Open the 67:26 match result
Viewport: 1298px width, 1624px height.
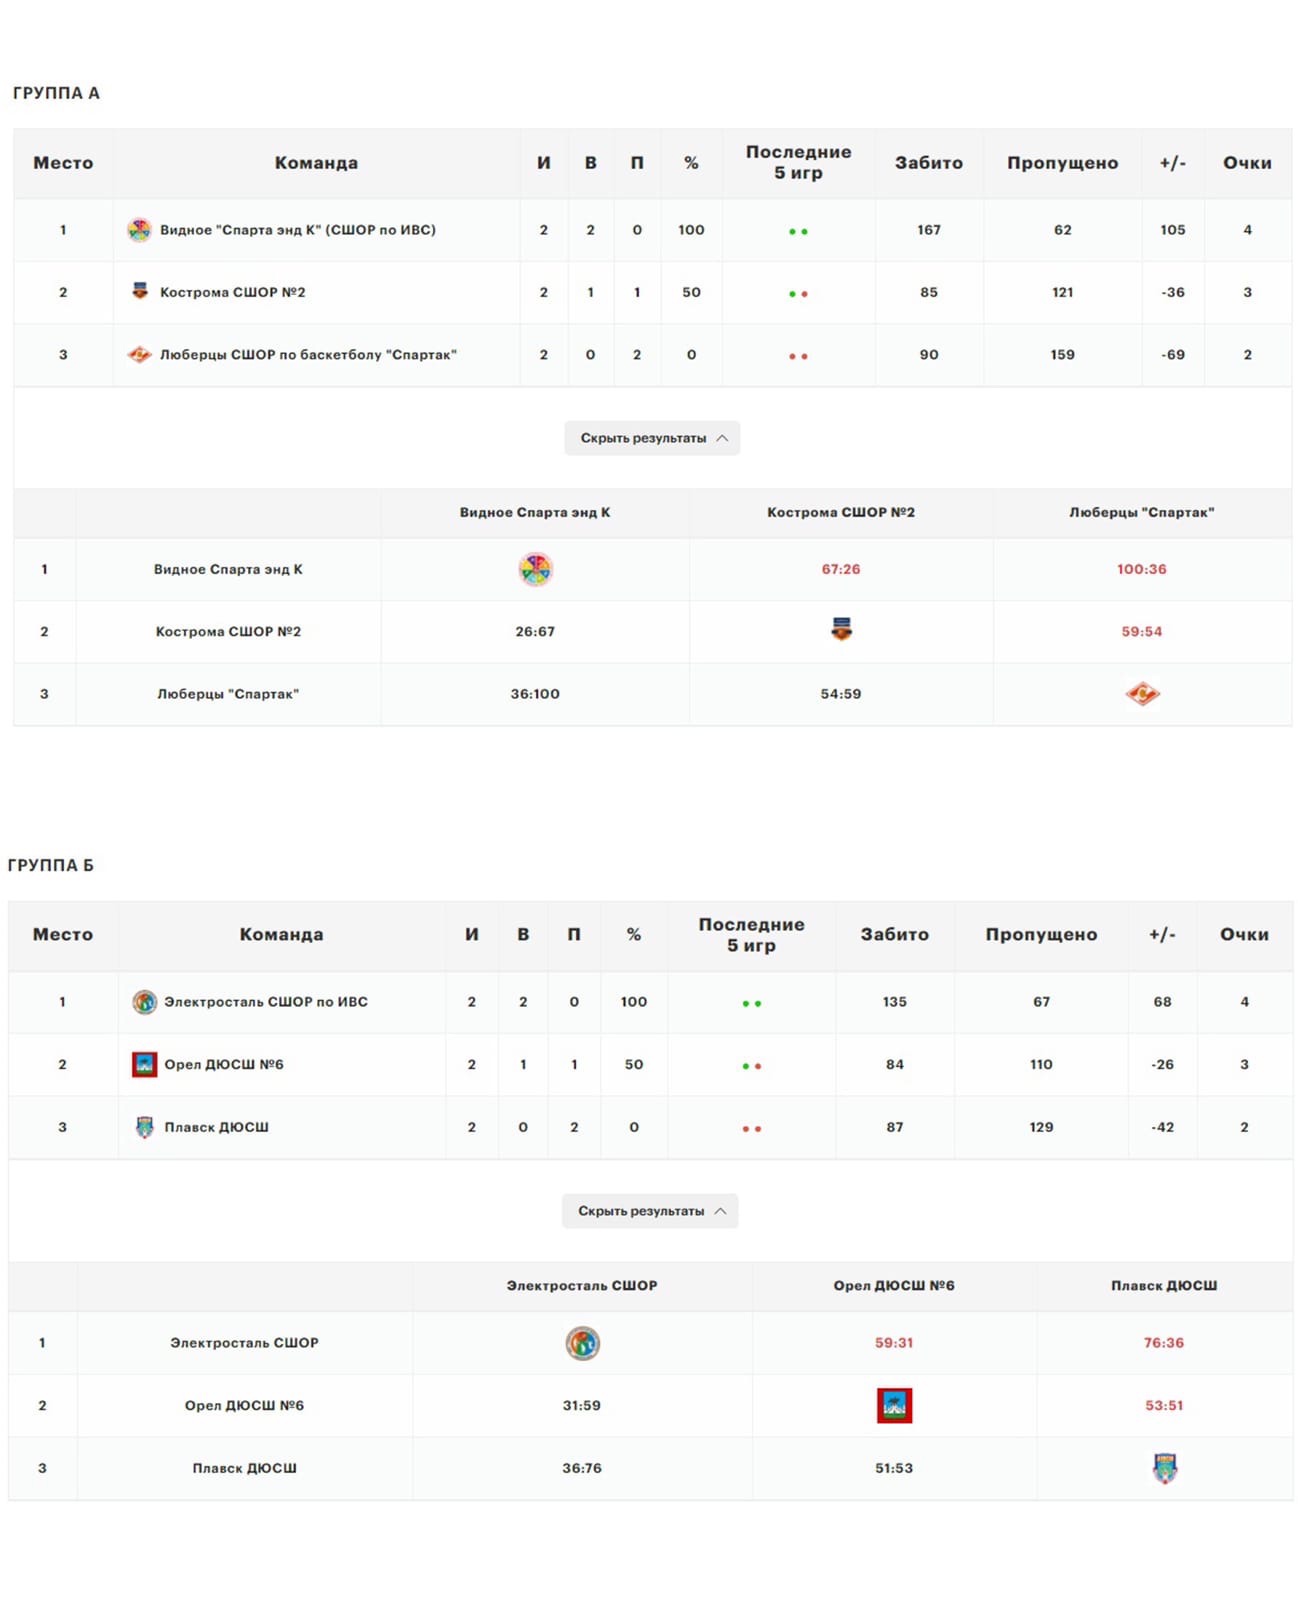tap(841, 569)
